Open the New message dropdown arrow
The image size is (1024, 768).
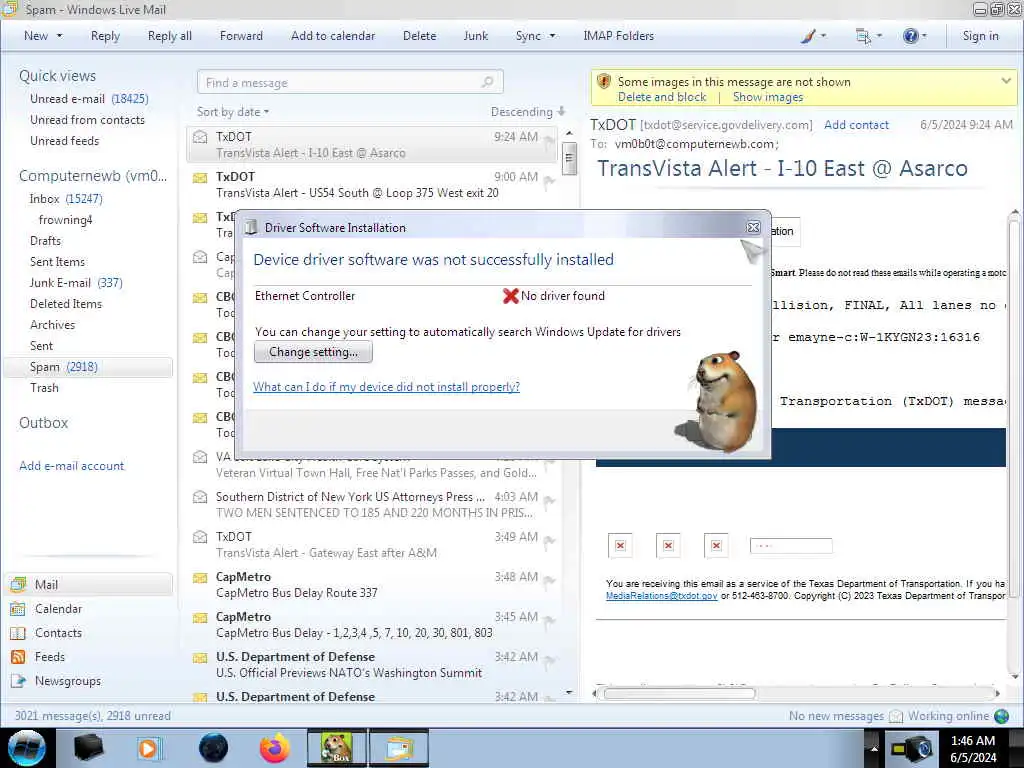click(x=59, y=36)
